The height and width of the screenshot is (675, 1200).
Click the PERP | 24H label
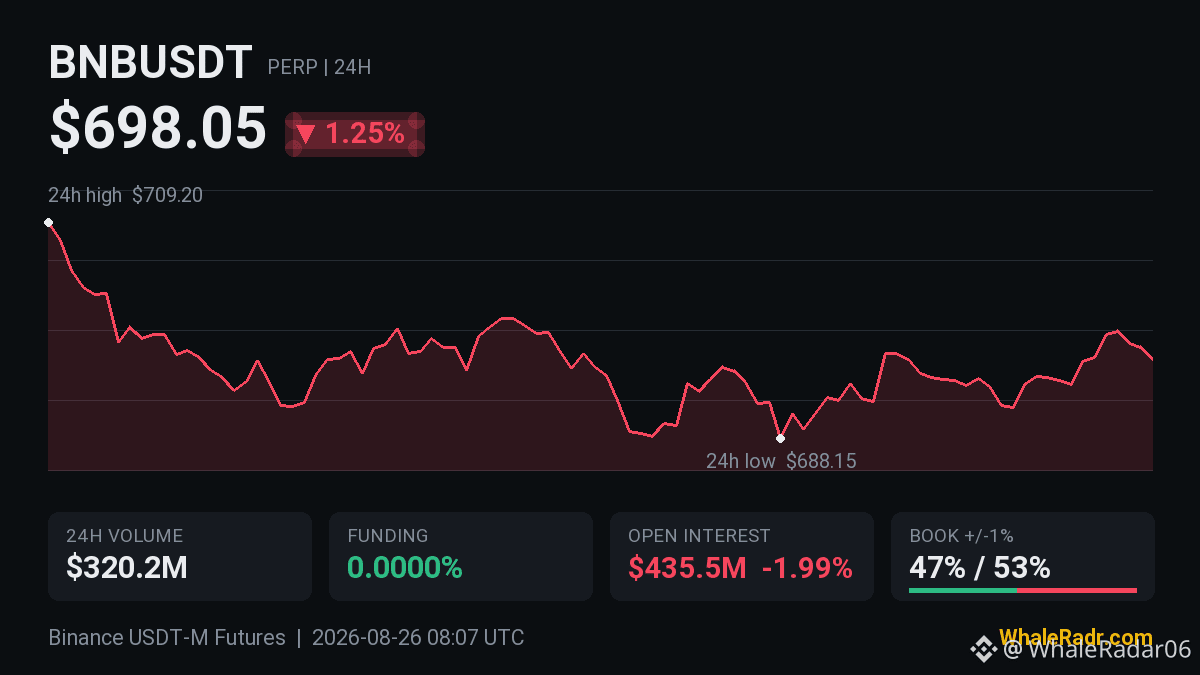coord(319,68)
